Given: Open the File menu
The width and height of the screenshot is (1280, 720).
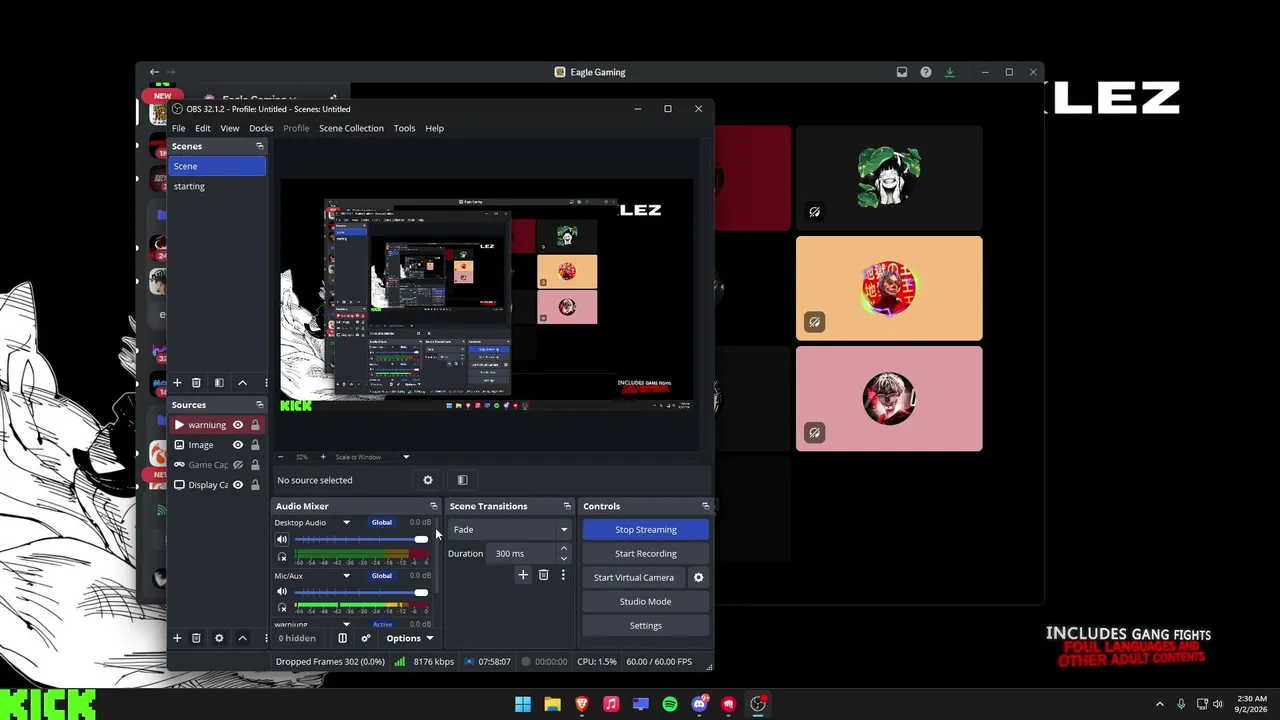Looking at the screenshot, I should [x=178, y=128].
